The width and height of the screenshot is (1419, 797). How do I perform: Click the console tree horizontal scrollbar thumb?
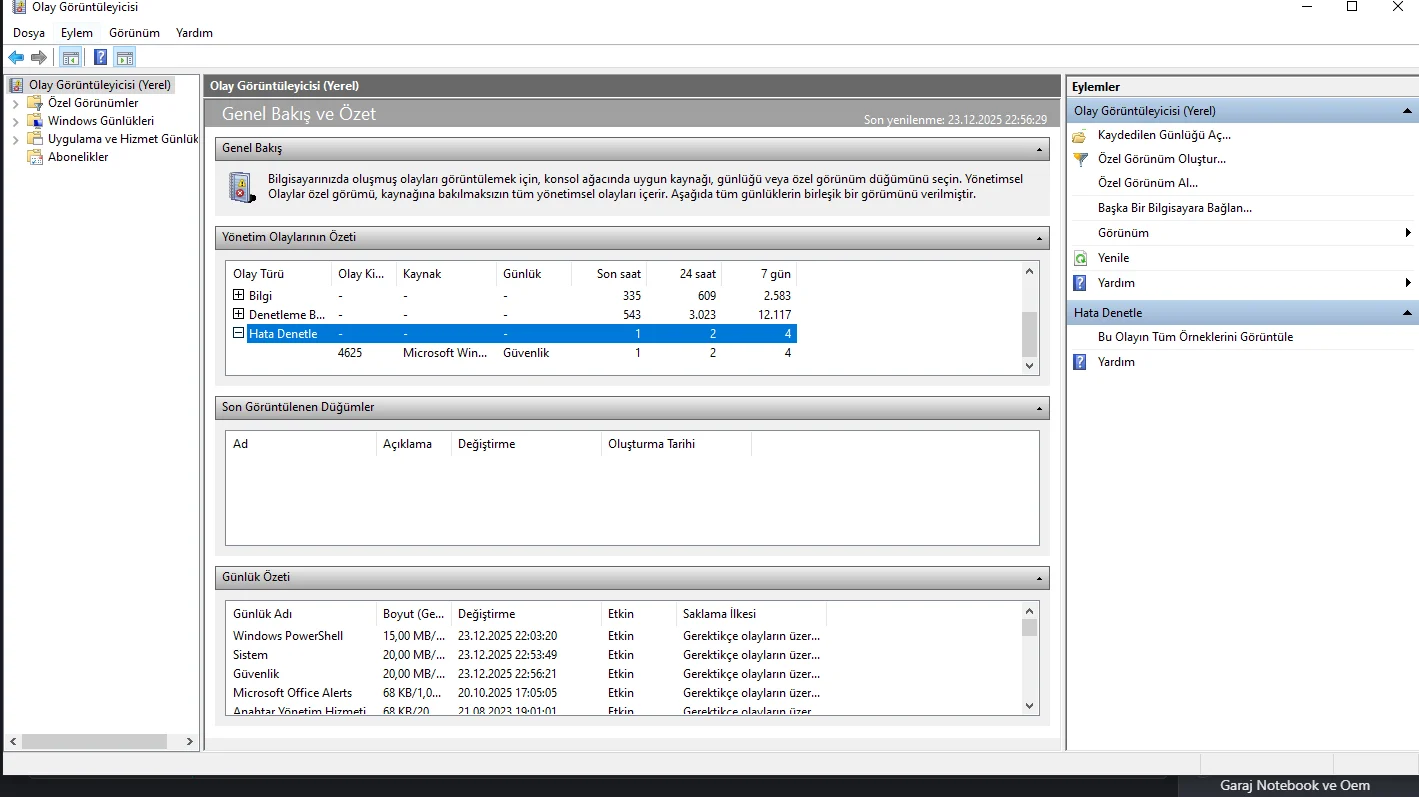[92, 742]
